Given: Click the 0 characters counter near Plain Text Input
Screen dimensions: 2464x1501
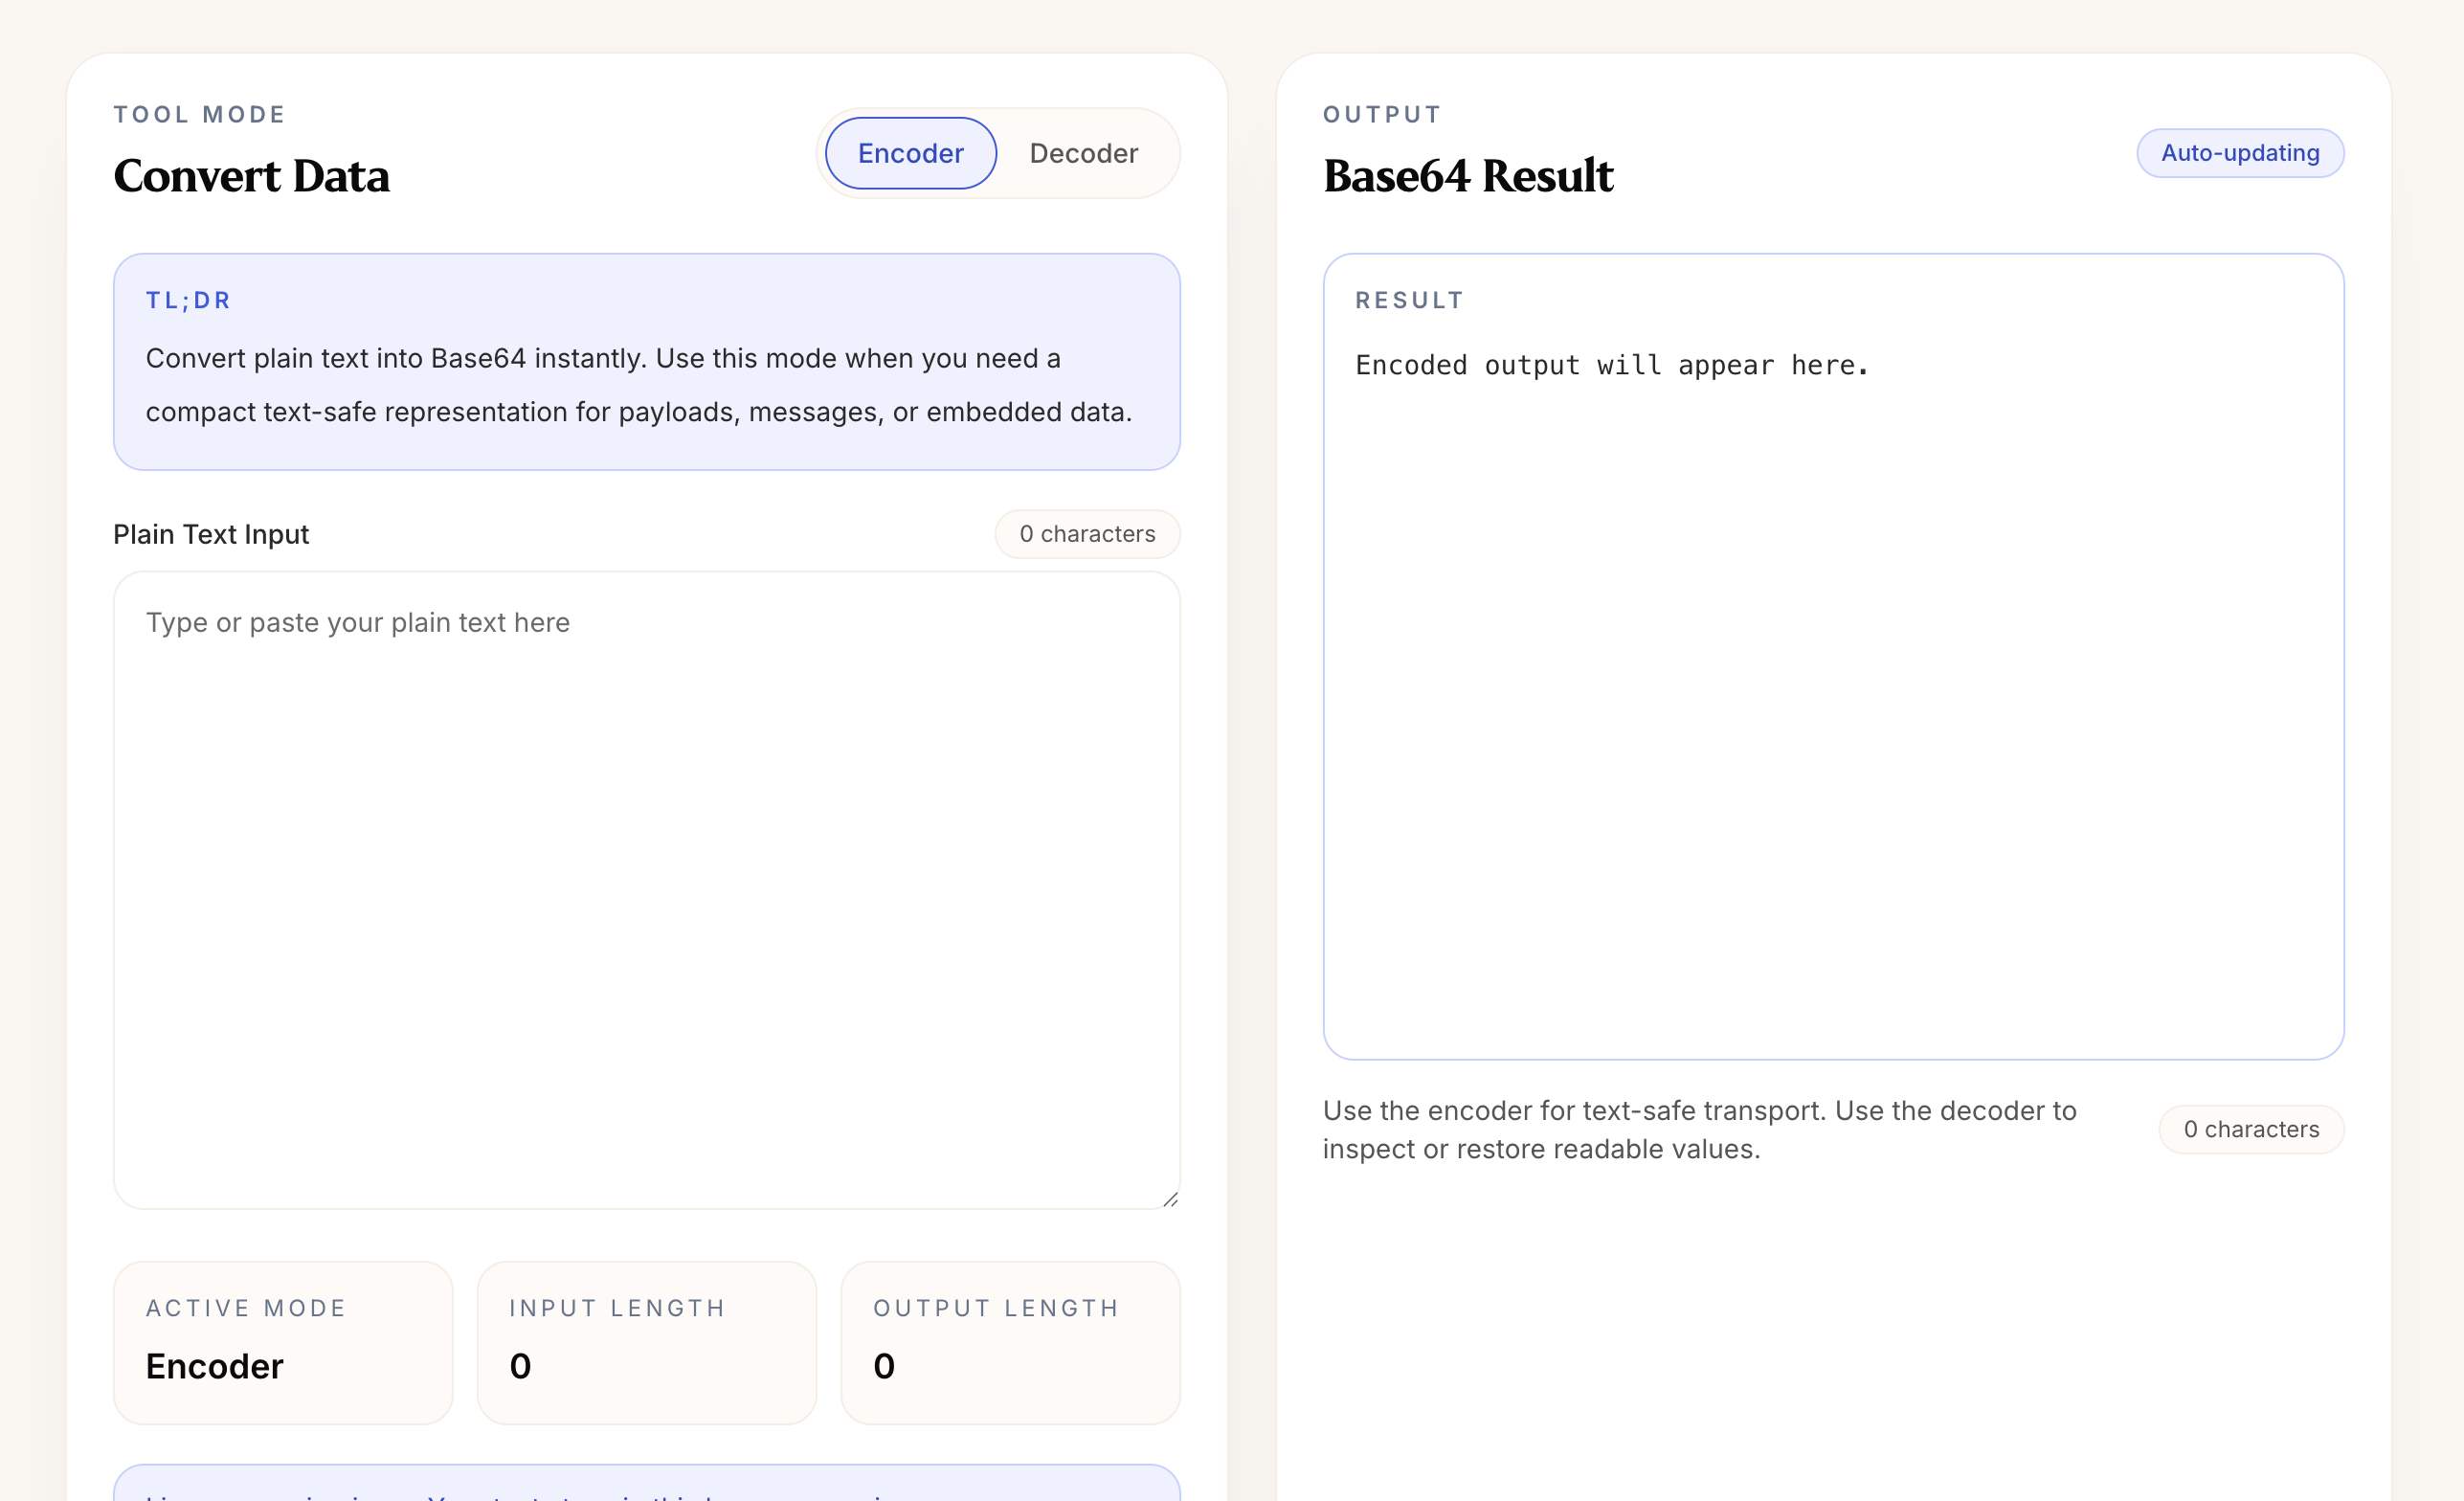Looking at the screenshot, I should pyautogui.click(x=1087, y=534).
